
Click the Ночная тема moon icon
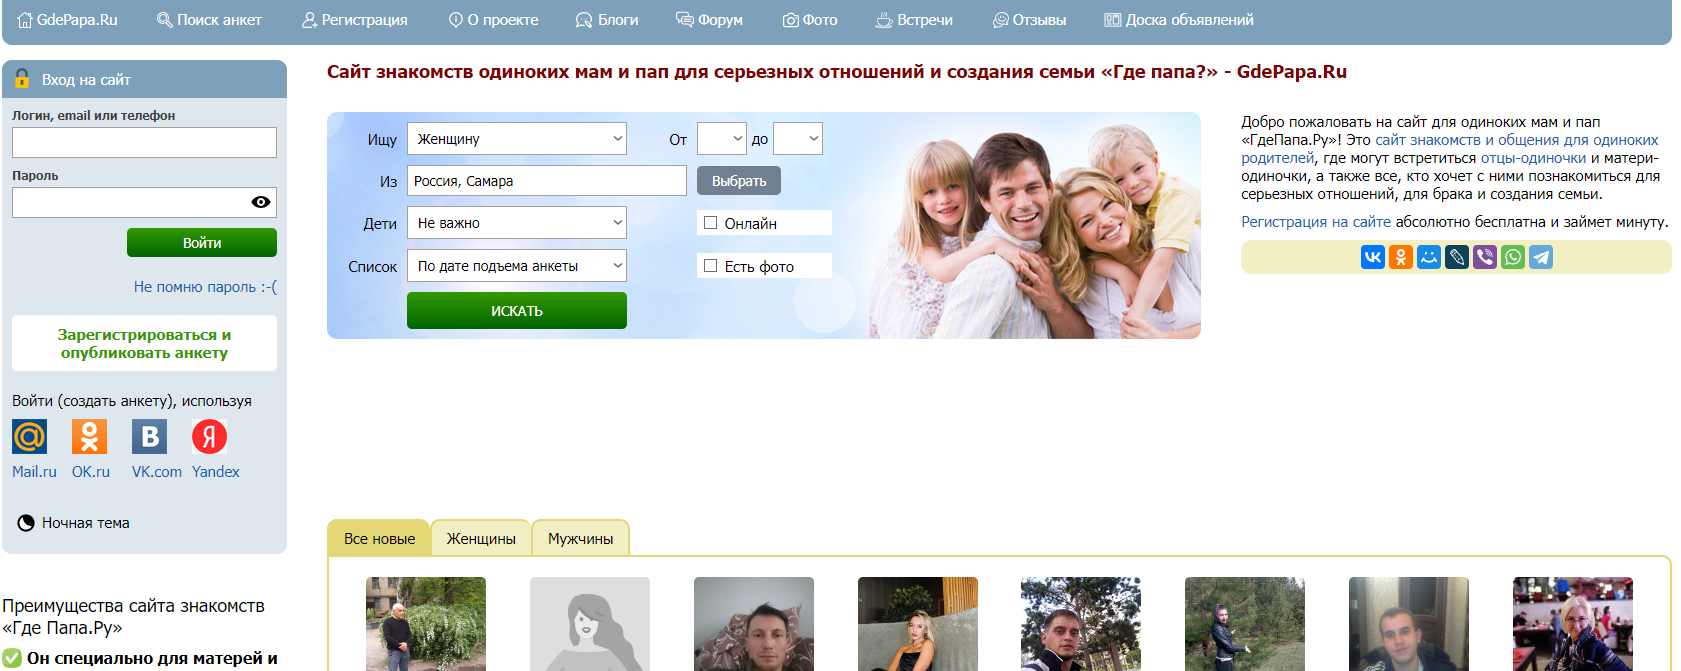coord(26,523)
